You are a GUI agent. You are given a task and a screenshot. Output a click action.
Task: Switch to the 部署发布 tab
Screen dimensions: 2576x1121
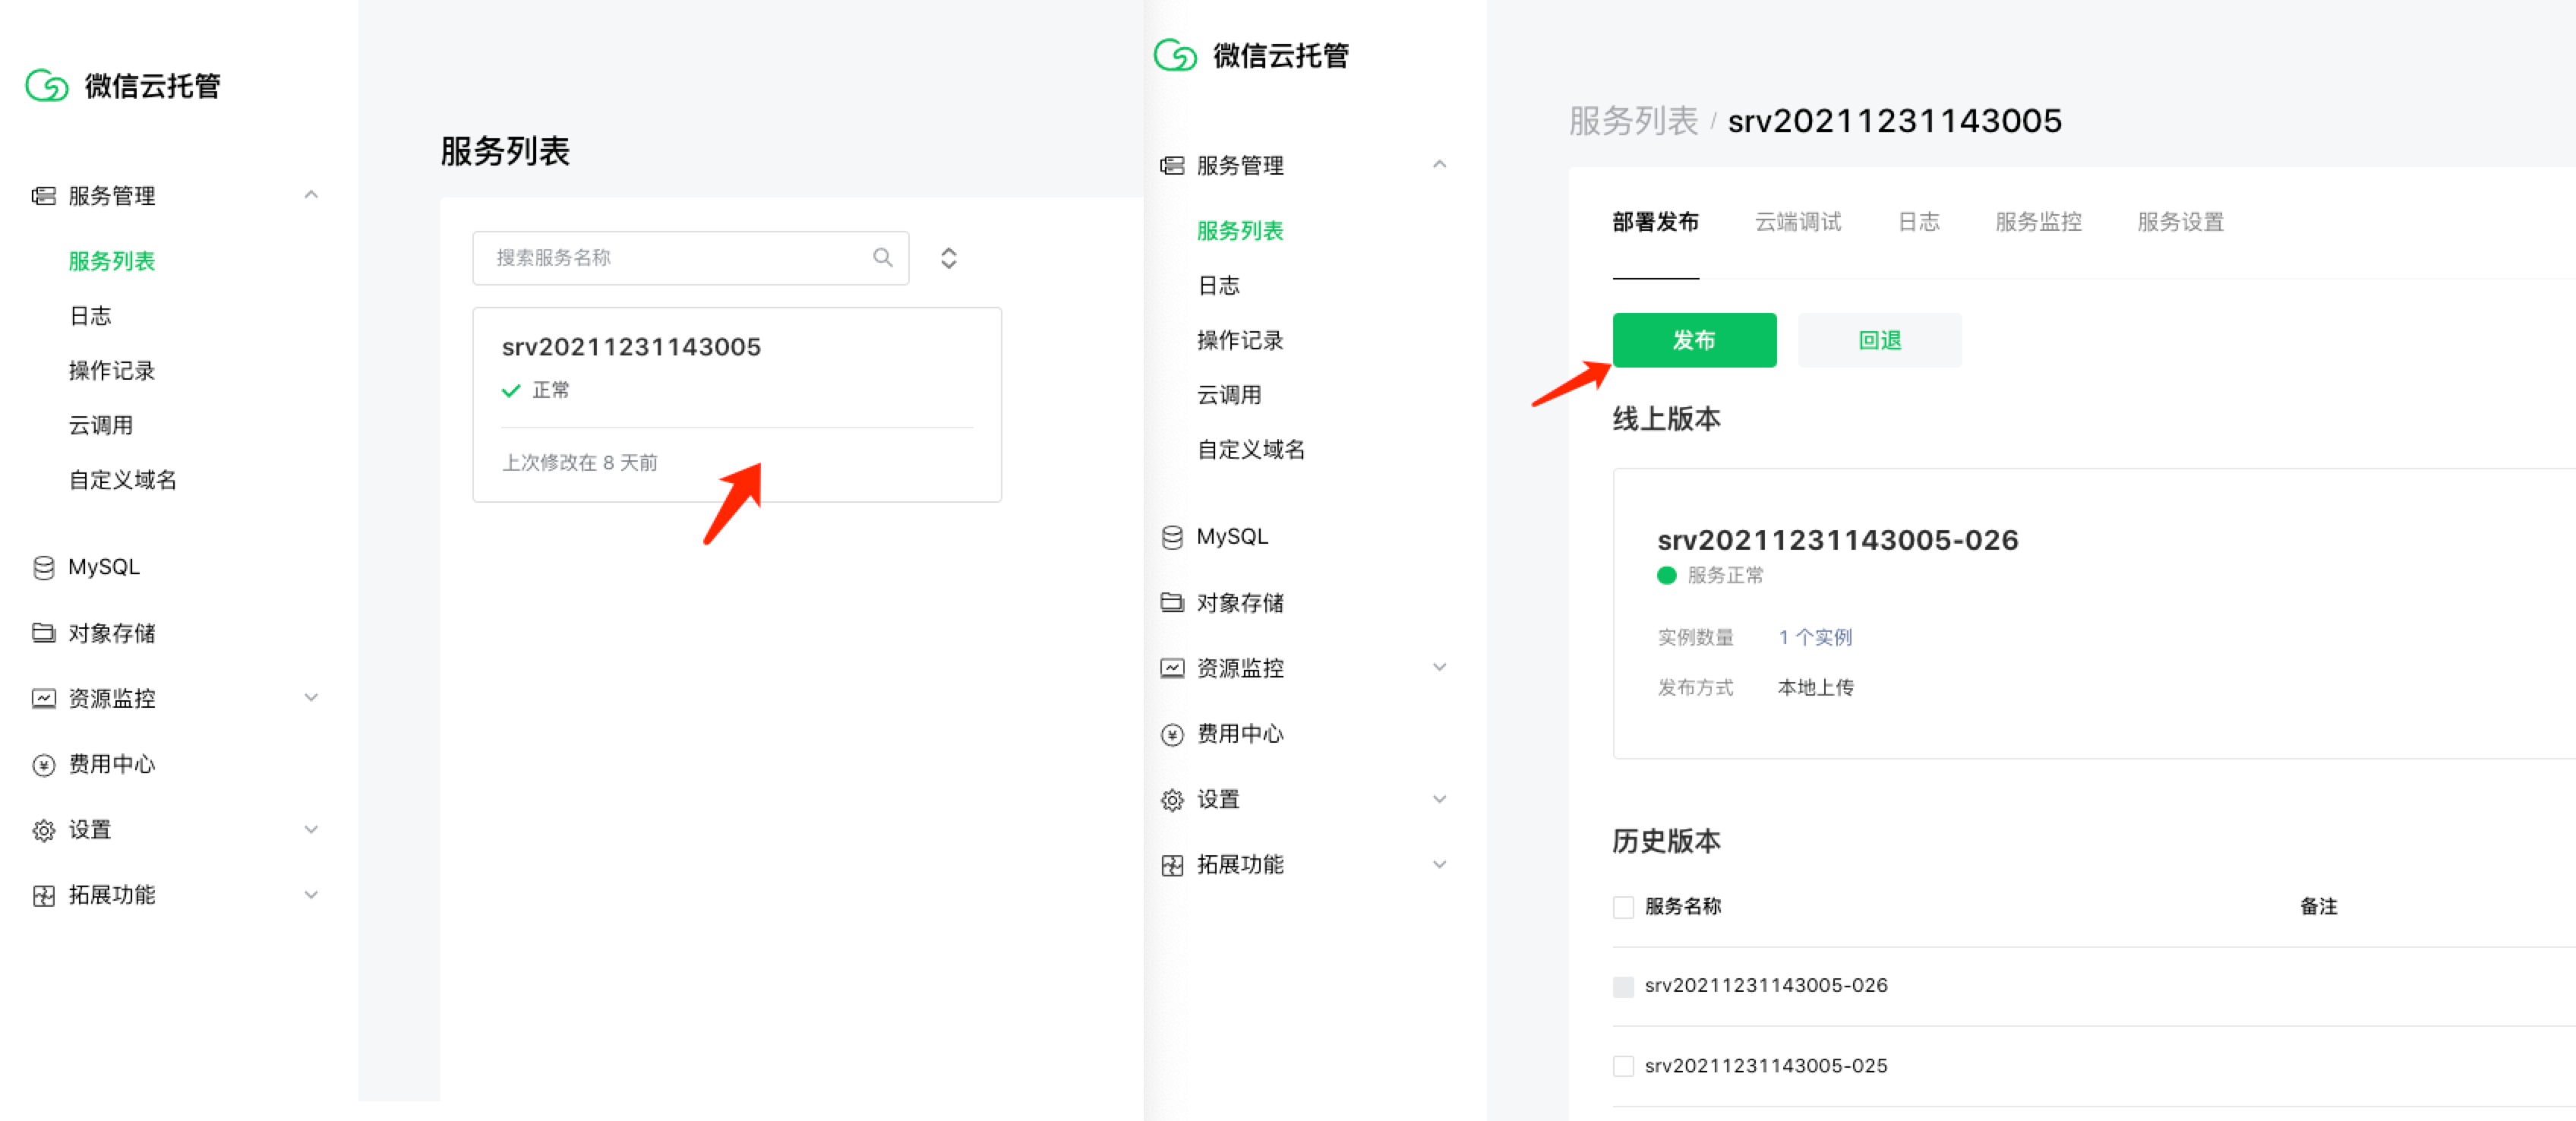click(1655, 222)
